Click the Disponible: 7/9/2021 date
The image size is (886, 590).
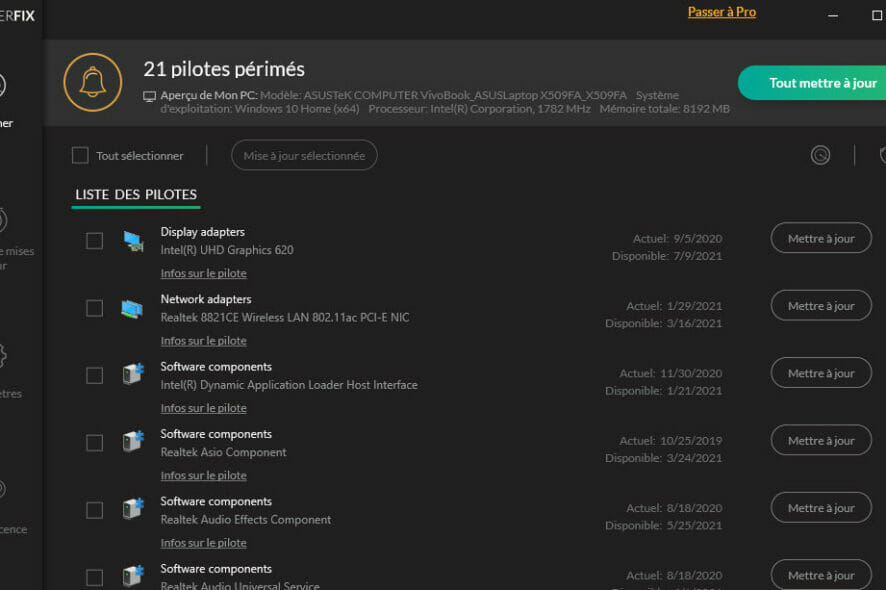coord(667,256)
